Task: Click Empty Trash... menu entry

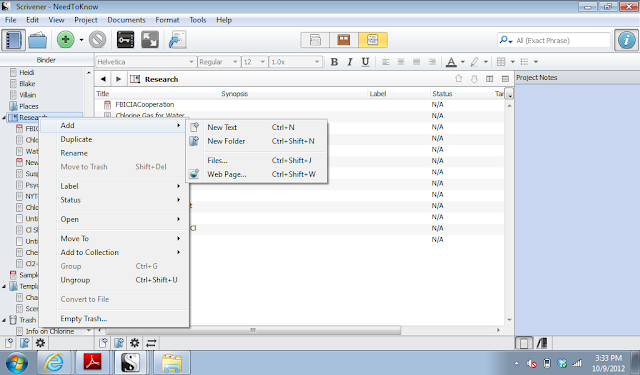Action: click(114, 319)
